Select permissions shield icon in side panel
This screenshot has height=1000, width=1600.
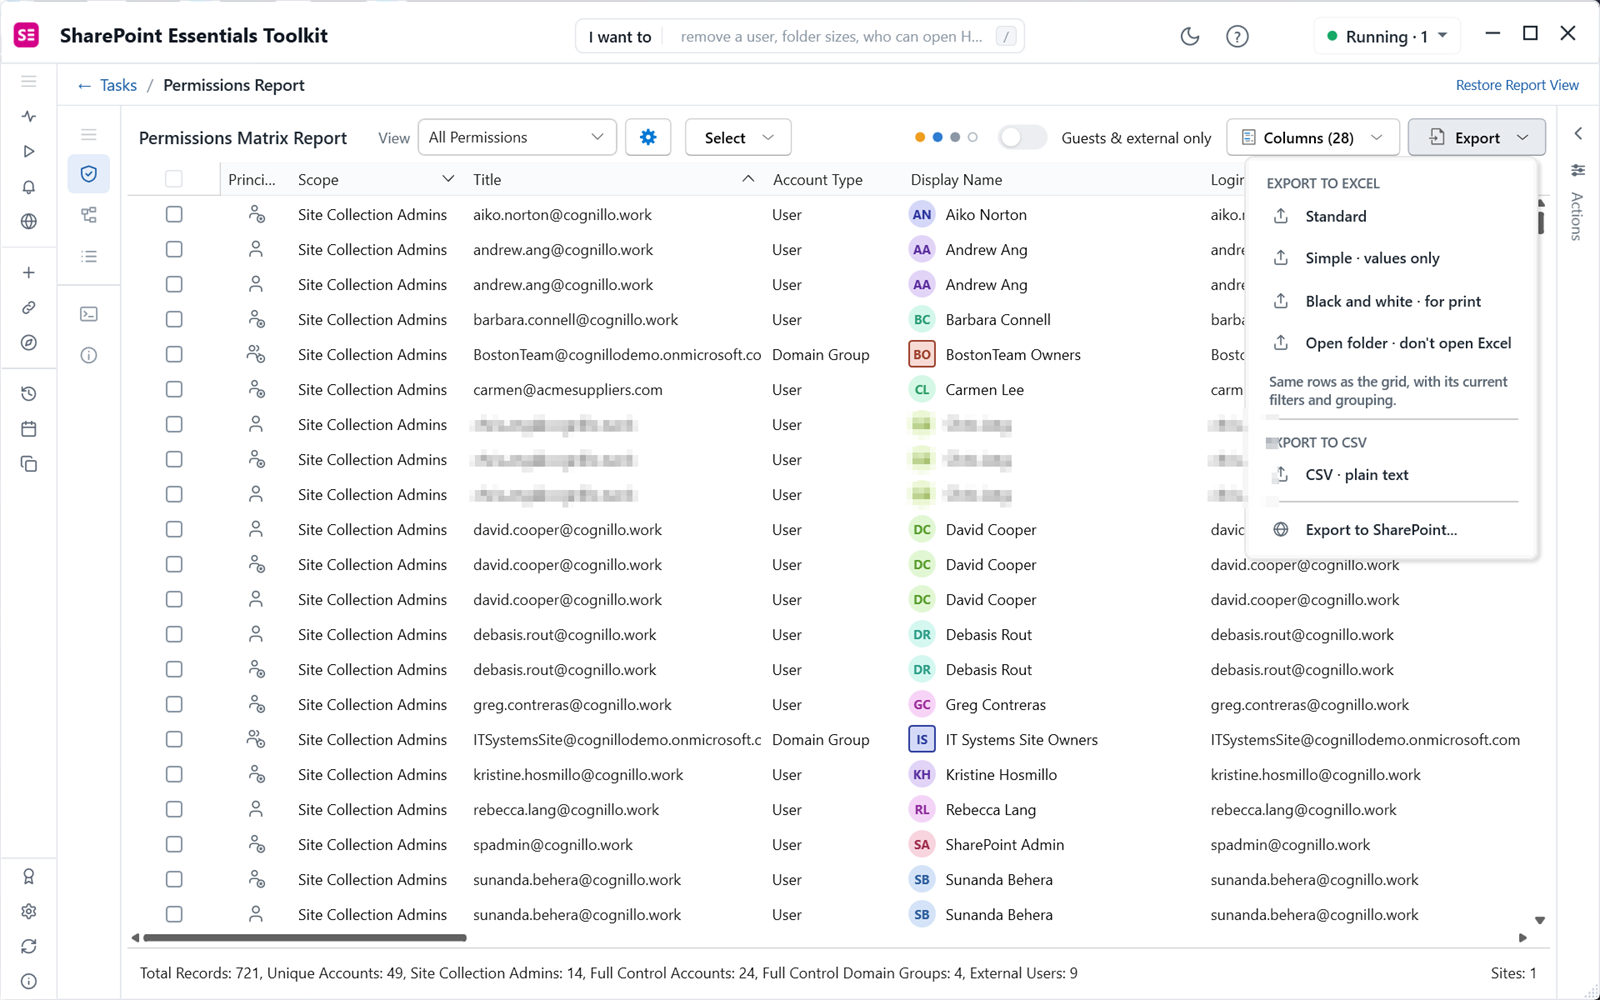point(89,174)
